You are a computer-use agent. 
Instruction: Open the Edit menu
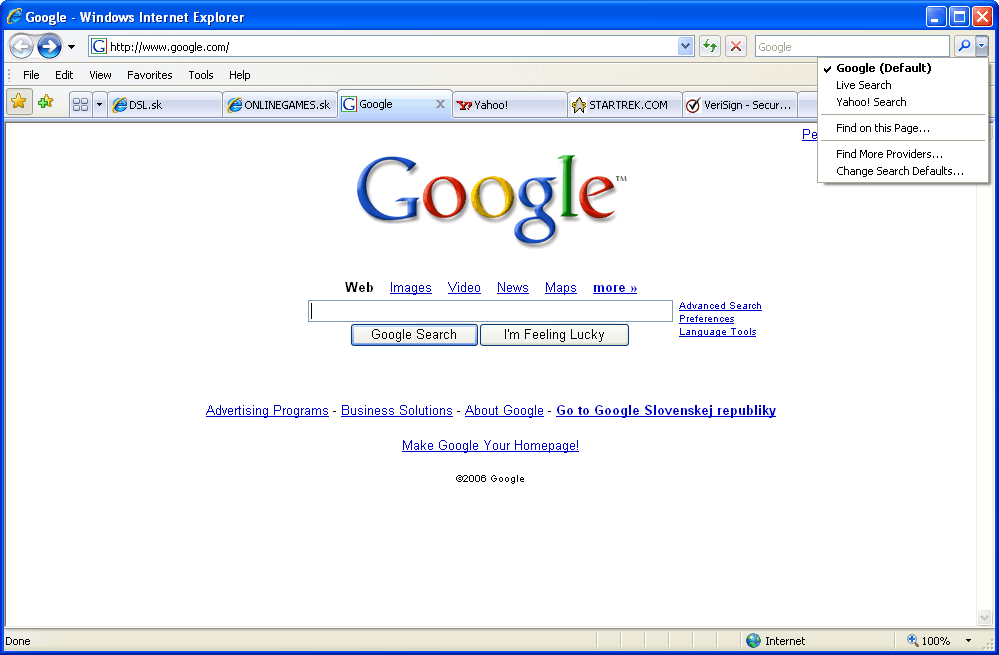pyautogui.click(x=64, y=75)
